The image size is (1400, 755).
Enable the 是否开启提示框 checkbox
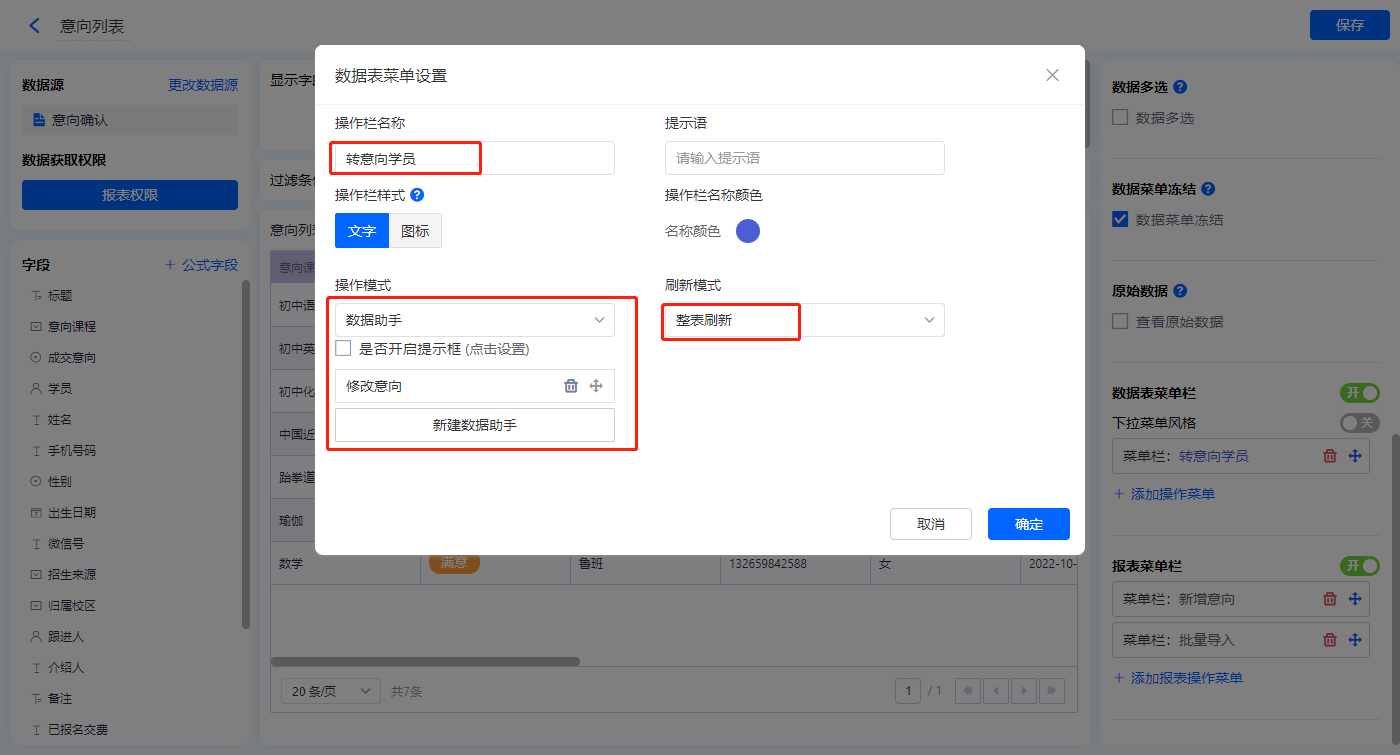coord(344,349)
